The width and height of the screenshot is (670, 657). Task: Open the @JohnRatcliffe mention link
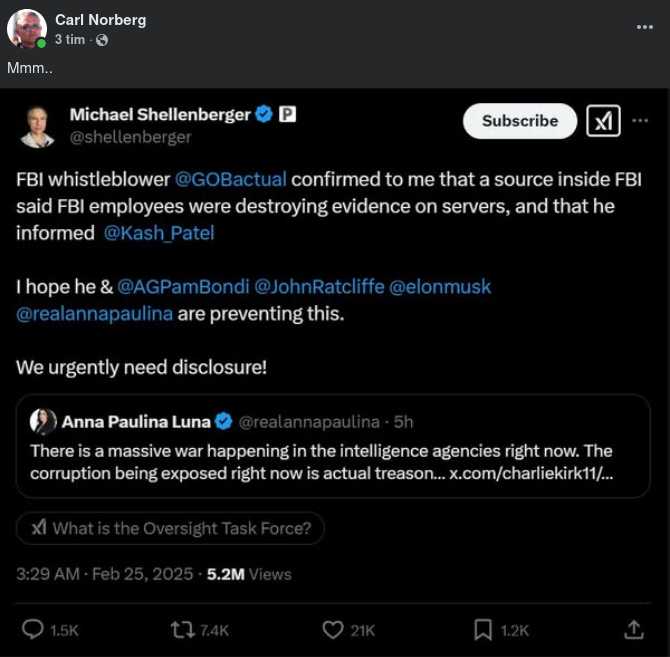click(320, 287)
